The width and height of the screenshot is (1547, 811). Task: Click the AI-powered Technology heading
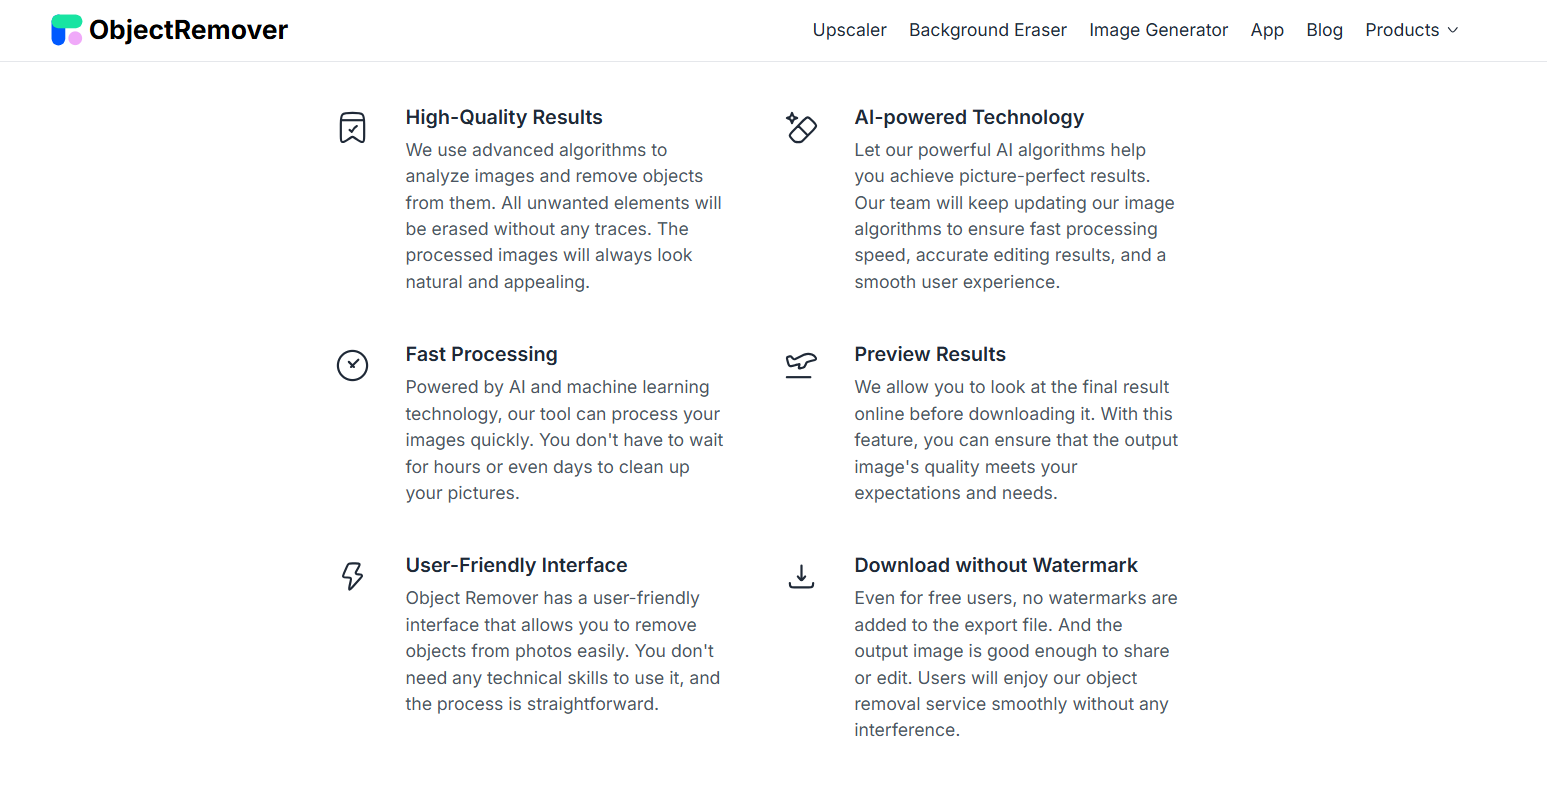[x=969, y=117]
